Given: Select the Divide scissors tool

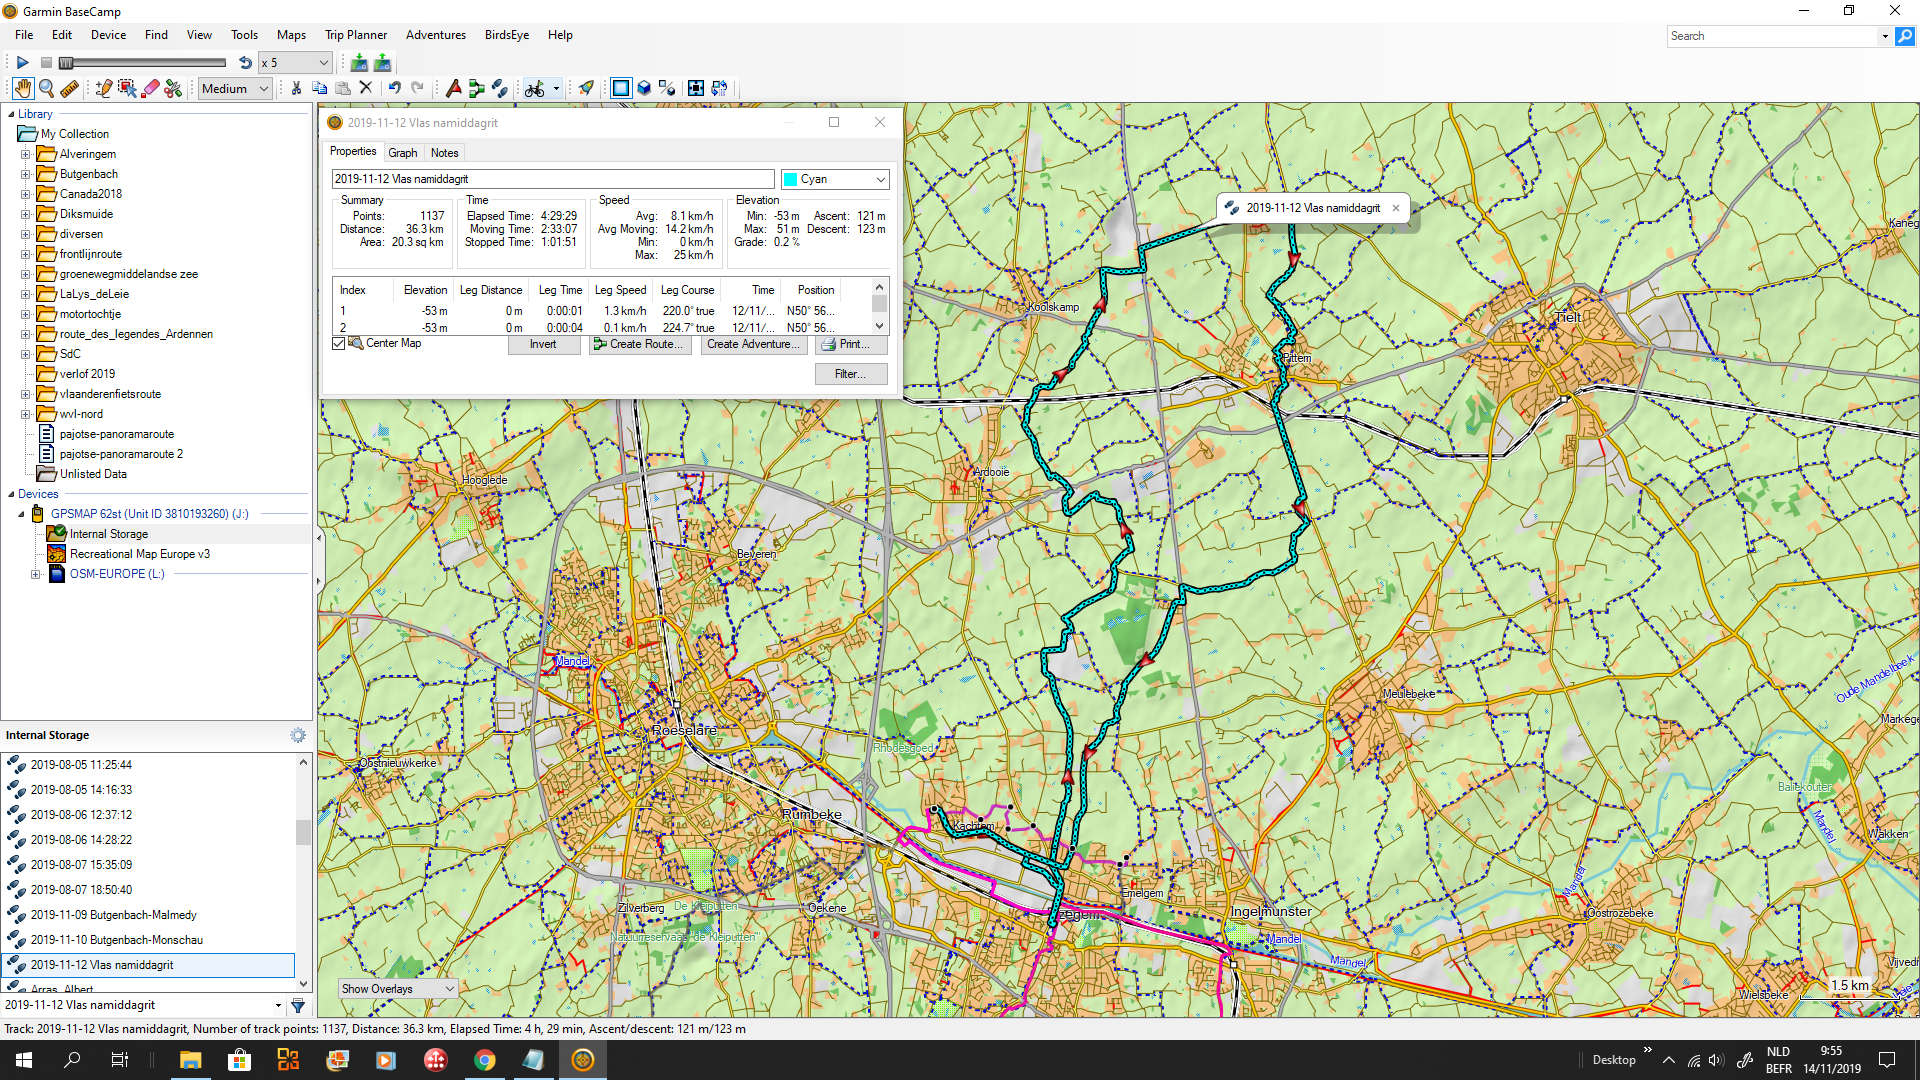Looking at the screenshot, I should pos(173,89).
